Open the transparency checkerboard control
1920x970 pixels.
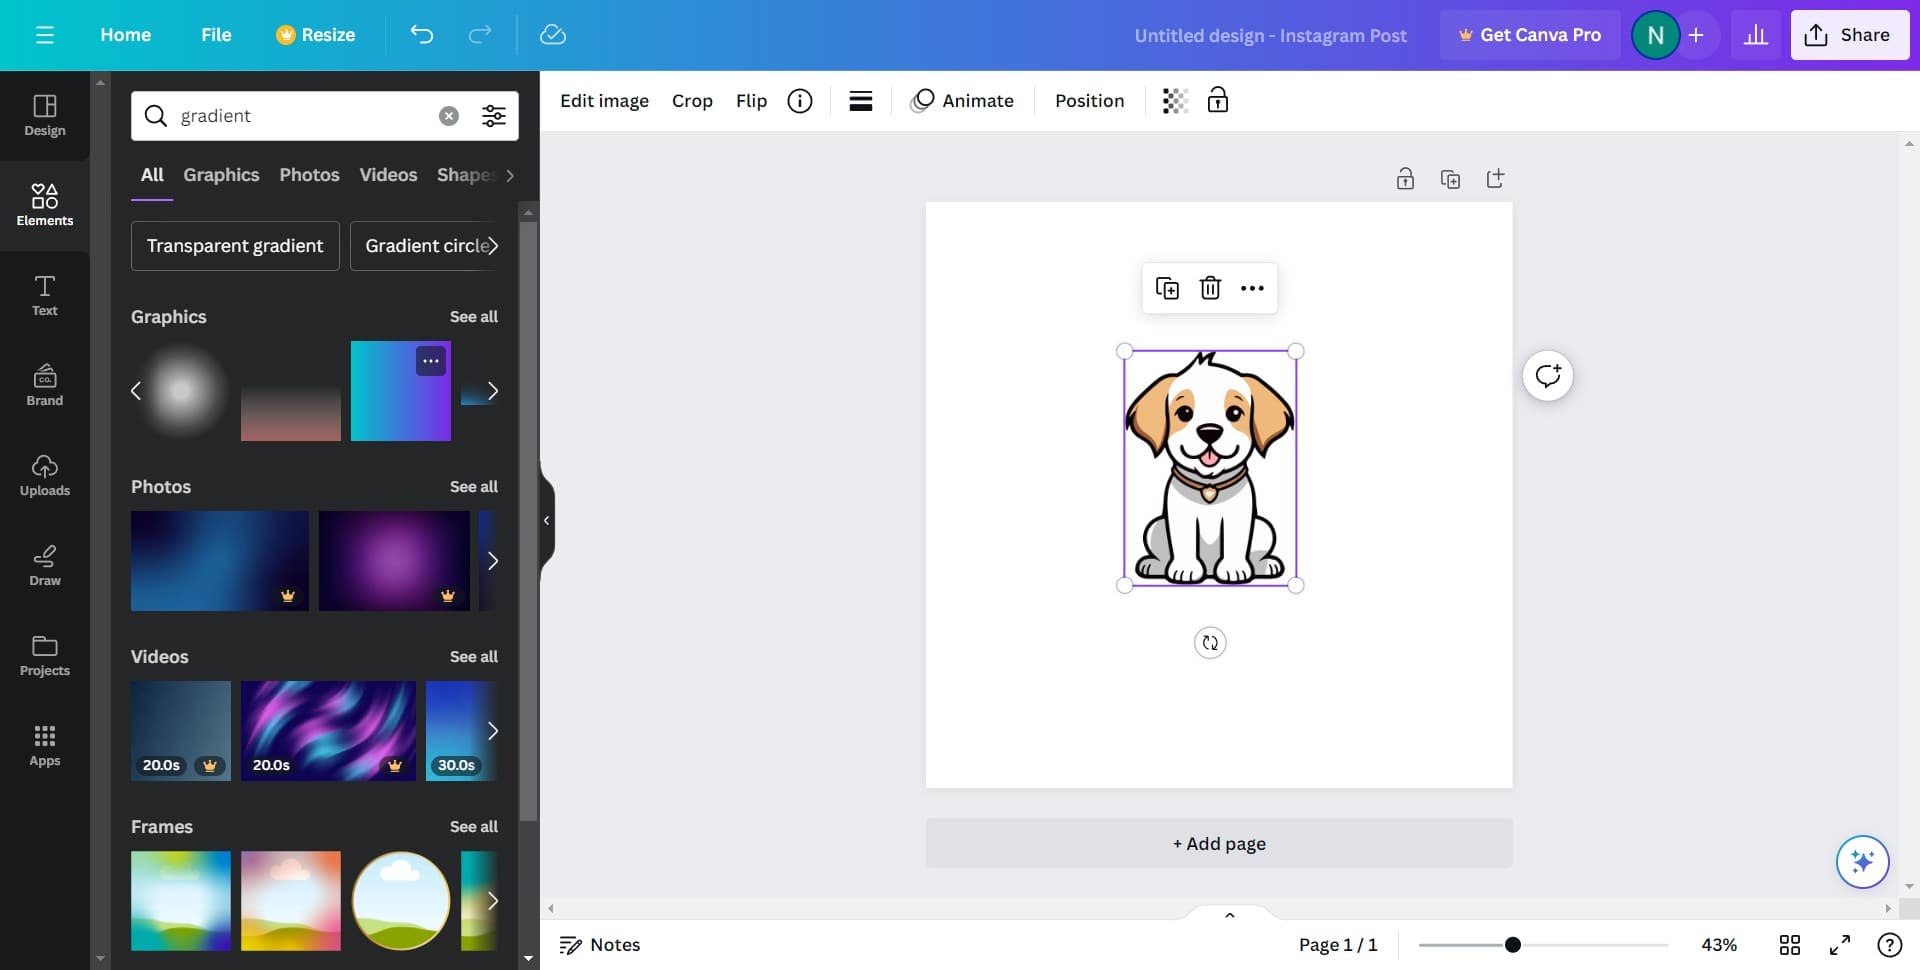click(x=1175, y=101)
